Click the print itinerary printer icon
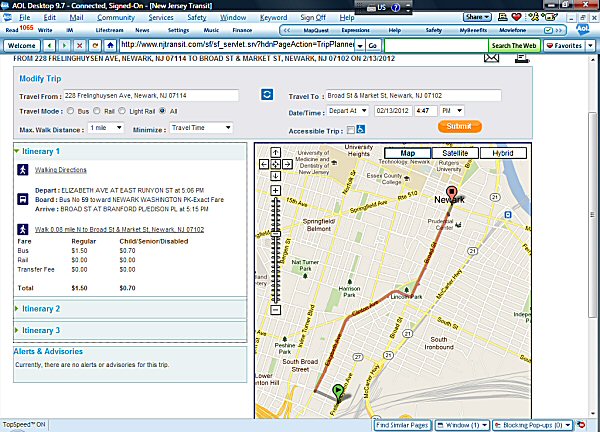The height and width of the screenshot is (432, 600). tap(522, 58)
